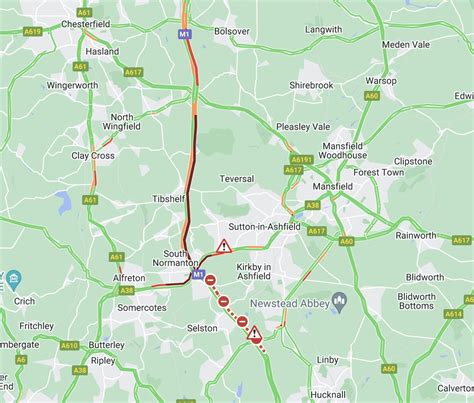Click the A619 road badge near Chesterfield
Image resolution: width=474 pixels, height=403 pixels.
tap(33, 32)
